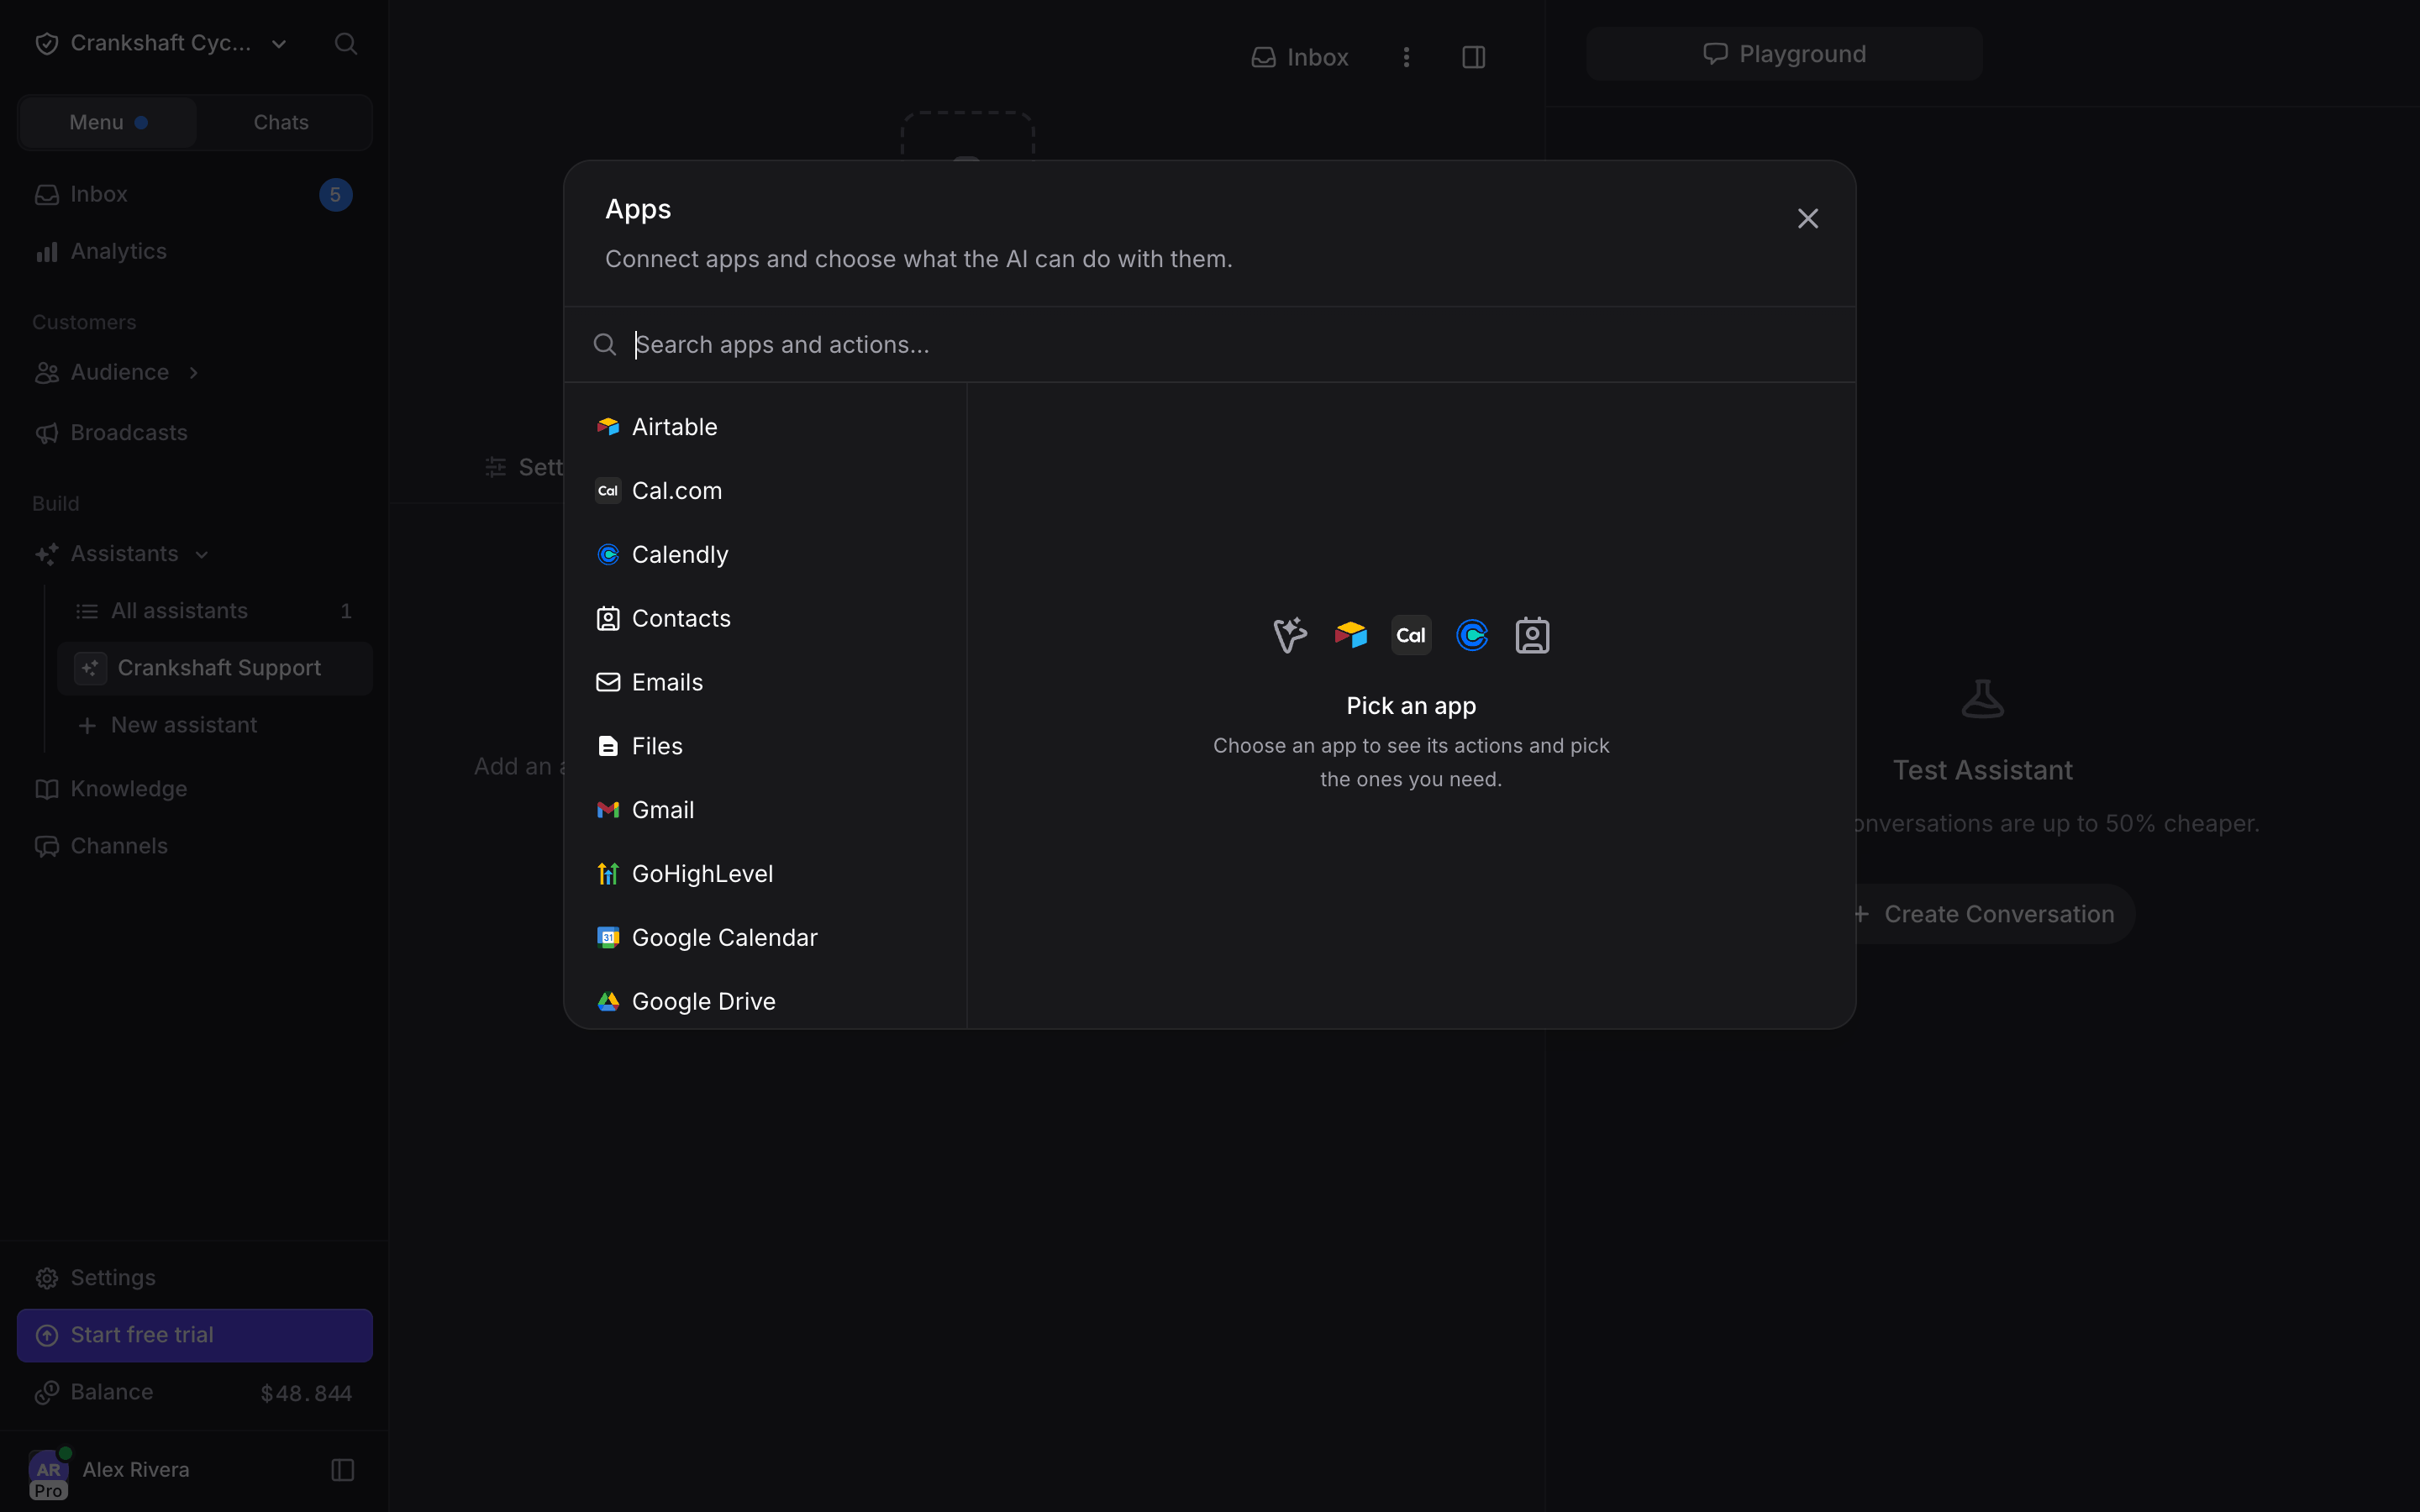Open Settings in the sidebar
Image resolution: width=2420 pixels, height=1512 pixels.
(194, 1278)
